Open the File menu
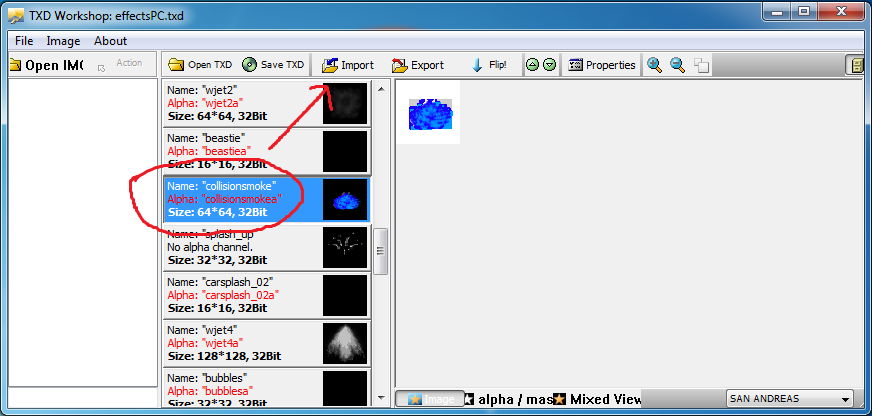Viewport: 872px width, 416px height. pos(24,41)
